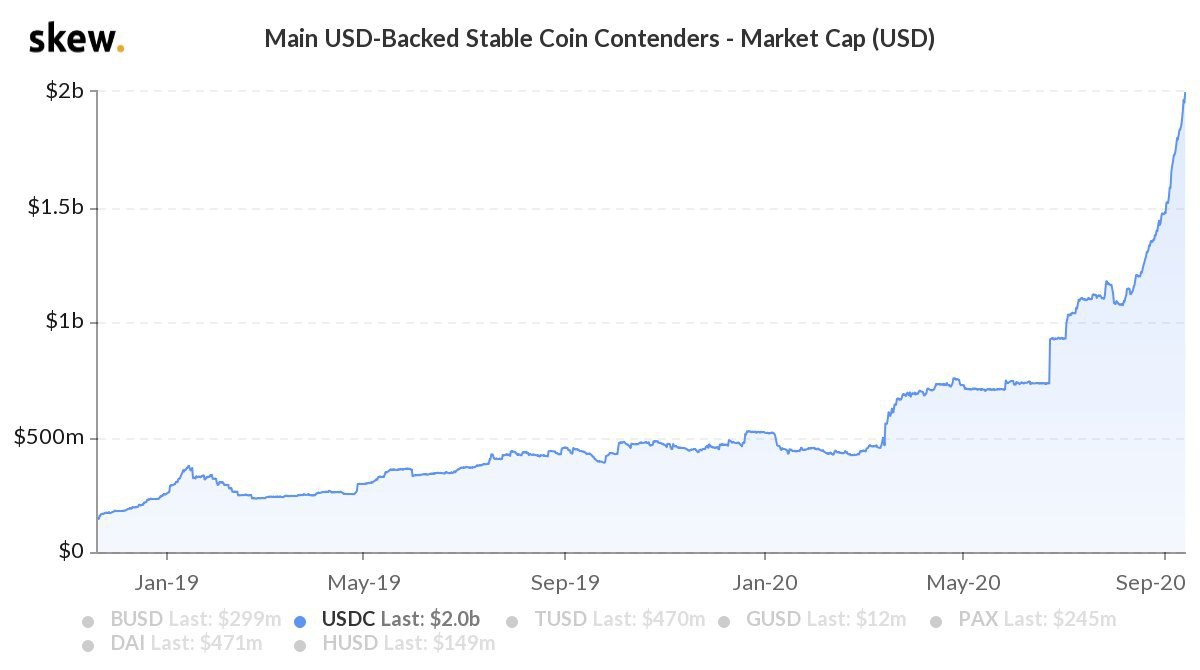Viewport: 1200px width, 670px height.
Task: Toggle the HUSD Last: $149m legend text
Action: [x=408, y=644]
